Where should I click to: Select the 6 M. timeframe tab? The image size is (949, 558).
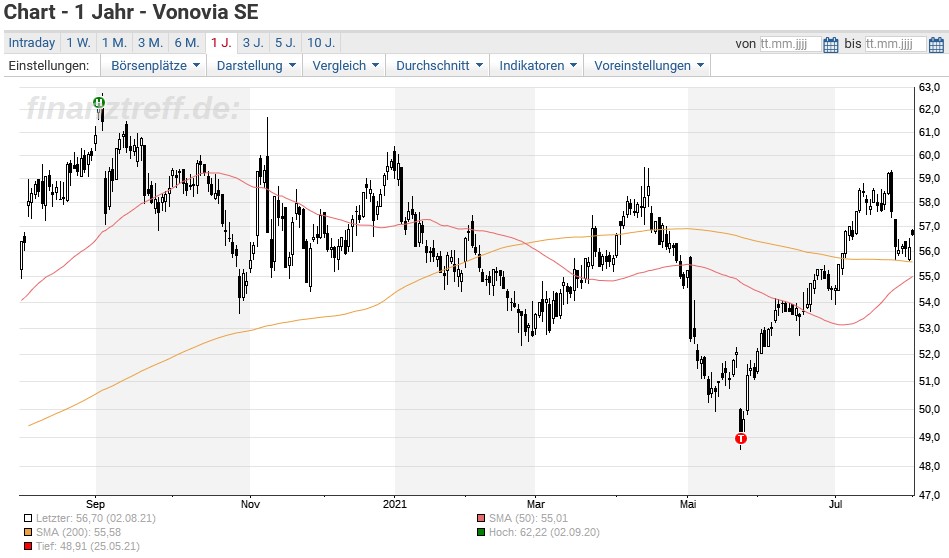(x=186, y=43)
